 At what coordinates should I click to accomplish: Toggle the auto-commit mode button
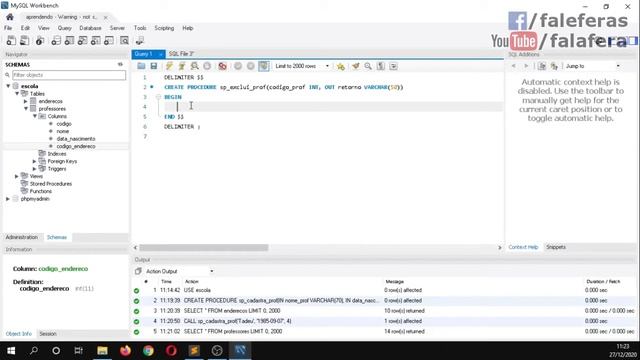(264, 66)
